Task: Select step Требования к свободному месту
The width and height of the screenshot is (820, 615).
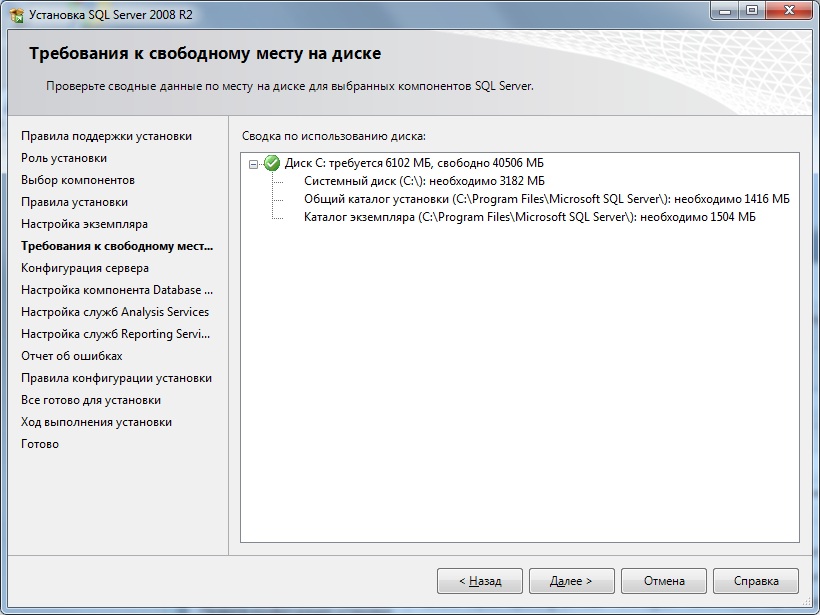Action: (x=117, y=246)
